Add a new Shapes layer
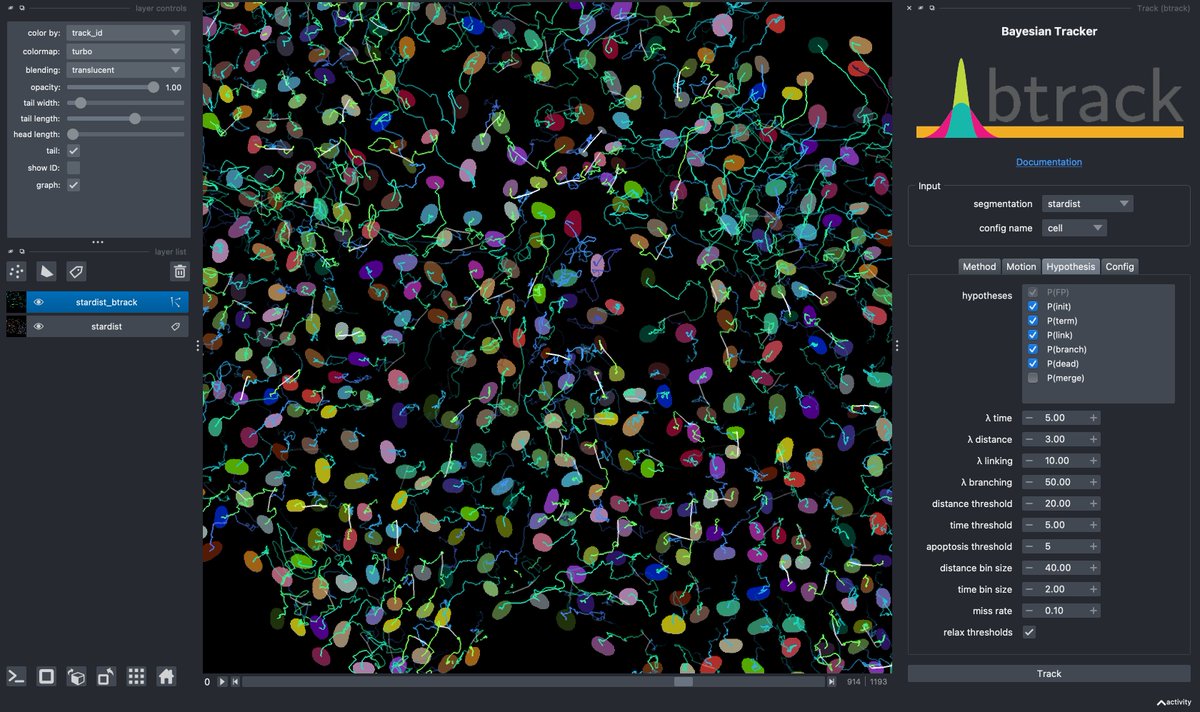 click(45, 271)
